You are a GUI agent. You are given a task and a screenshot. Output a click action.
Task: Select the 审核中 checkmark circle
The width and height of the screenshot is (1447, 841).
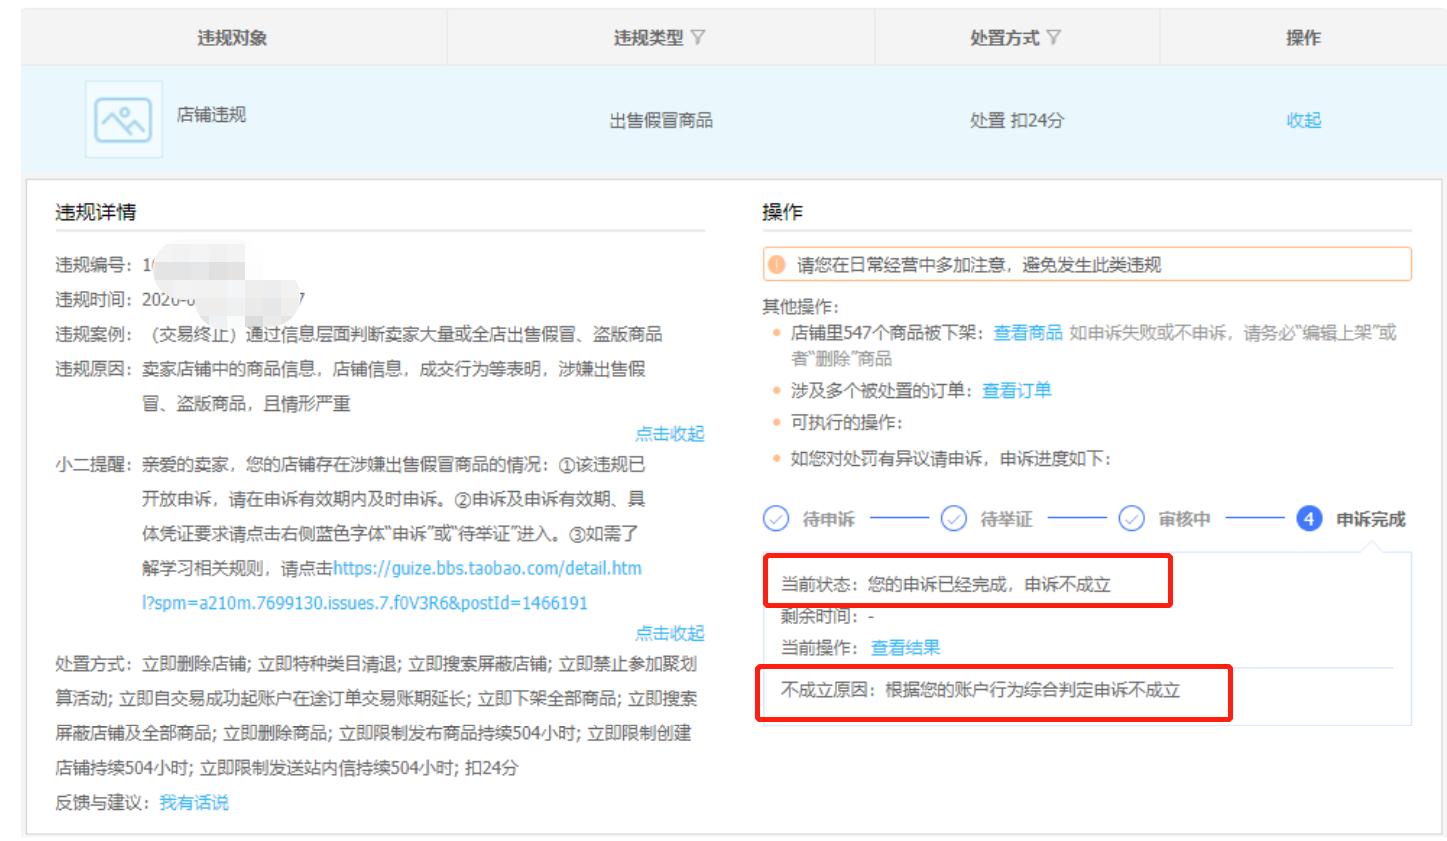[x=1131, y=519]
